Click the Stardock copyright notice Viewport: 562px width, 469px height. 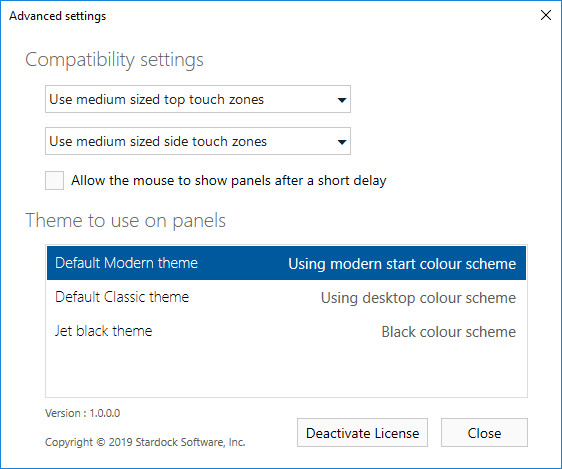click(145, 442)
